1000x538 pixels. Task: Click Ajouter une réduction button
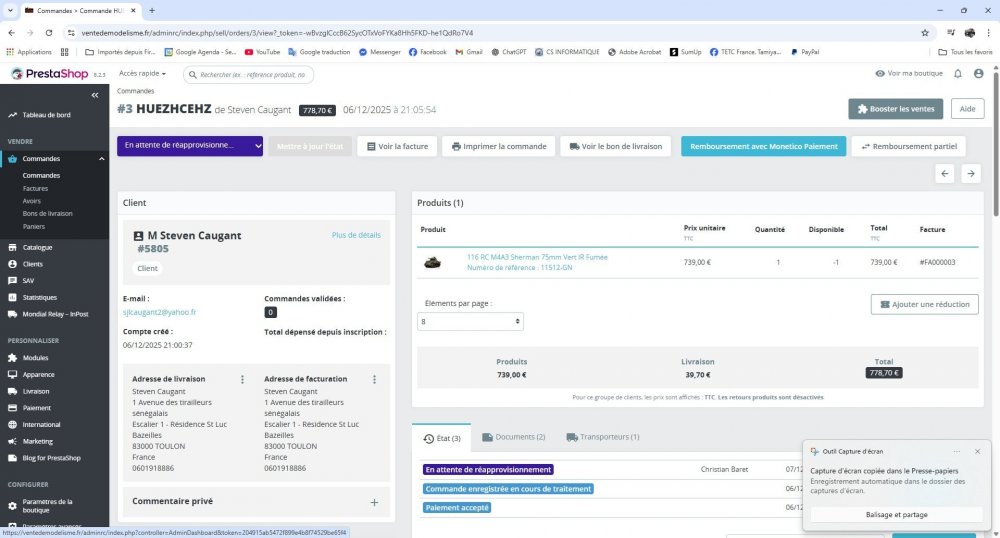click(x=924, y=304)
